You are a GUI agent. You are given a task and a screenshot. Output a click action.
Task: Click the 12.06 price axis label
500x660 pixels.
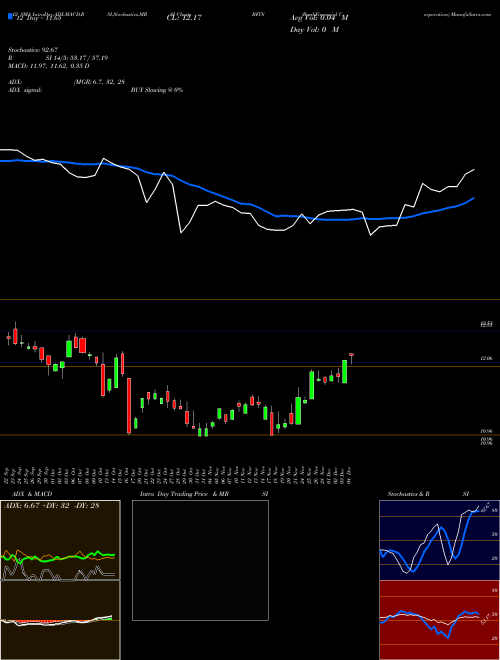coord(486,358)
